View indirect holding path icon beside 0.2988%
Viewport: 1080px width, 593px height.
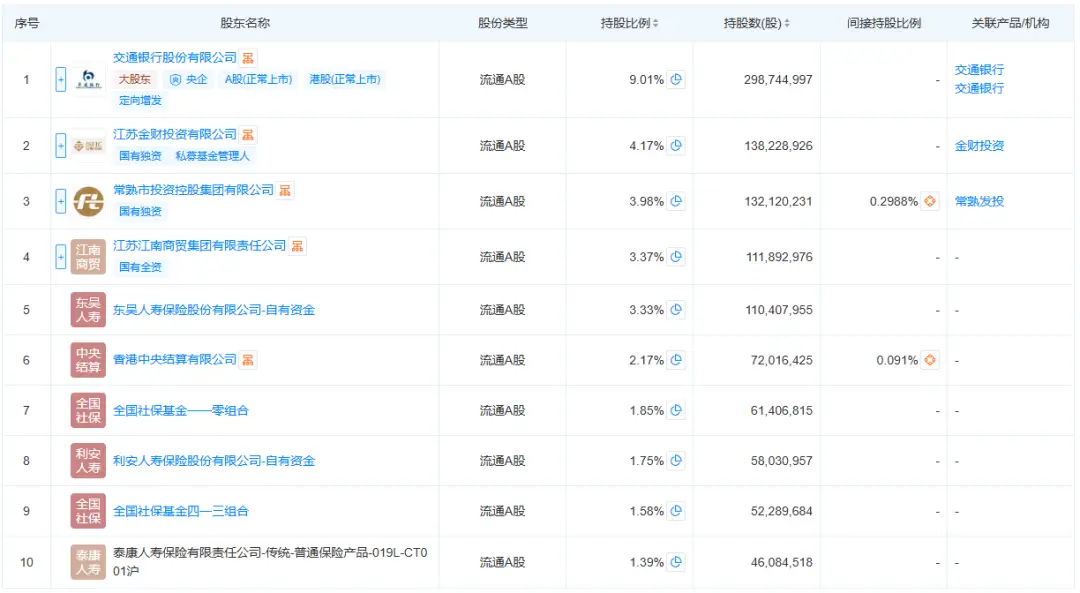click(x=930, y=201)
